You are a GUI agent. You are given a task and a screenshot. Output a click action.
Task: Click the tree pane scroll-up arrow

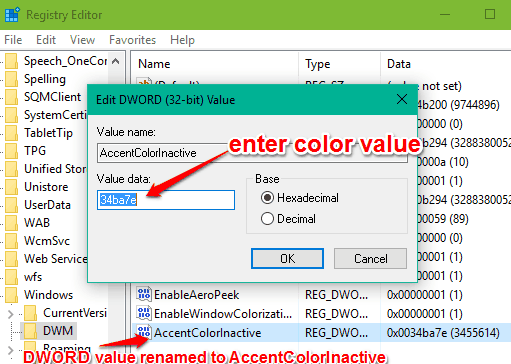click(x=115, y=61)
